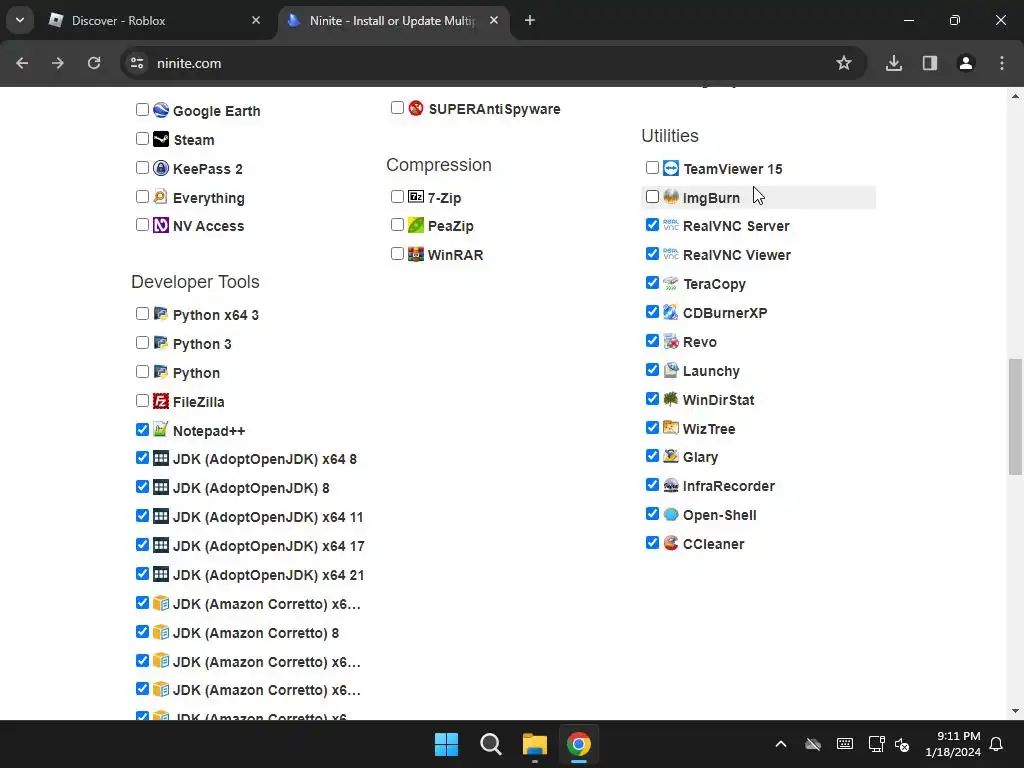The image size is (1024, 768).
Task: Bookmark this page with the star
Action: [x=844, y=63]
